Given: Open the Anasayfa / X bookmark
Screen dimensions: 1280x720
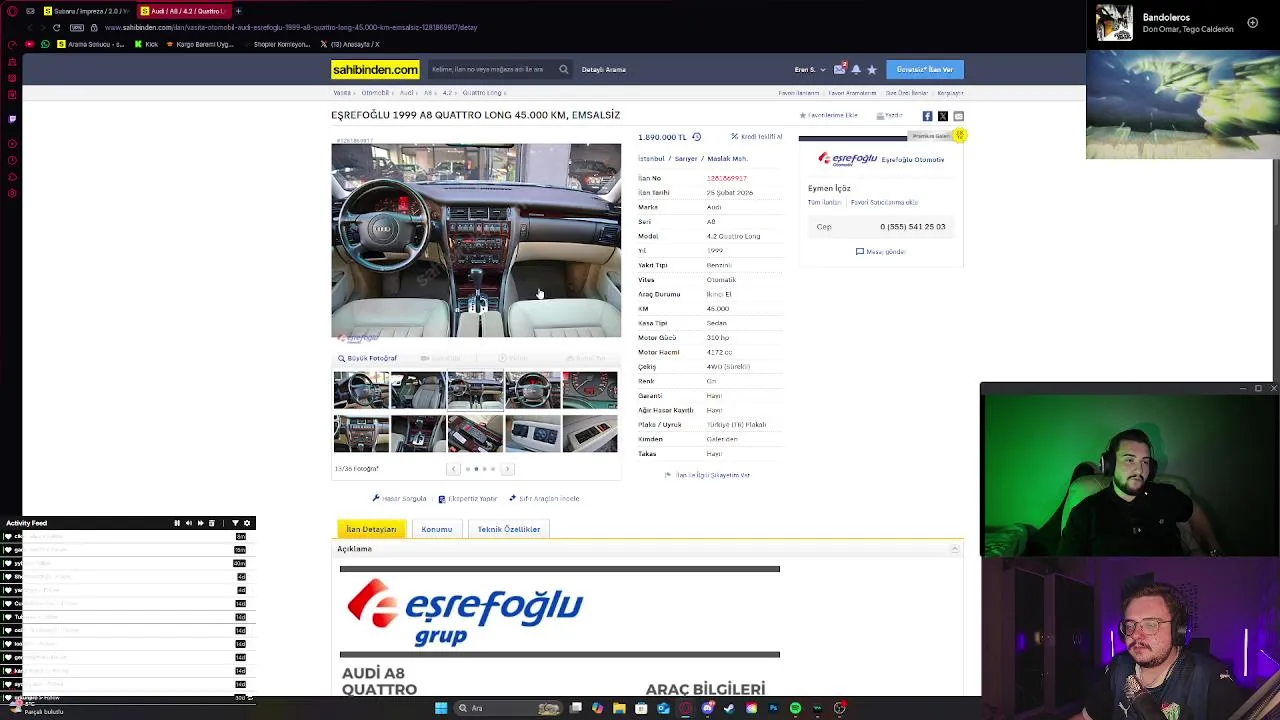Looking at the screenshot, I should pos(350,44).
